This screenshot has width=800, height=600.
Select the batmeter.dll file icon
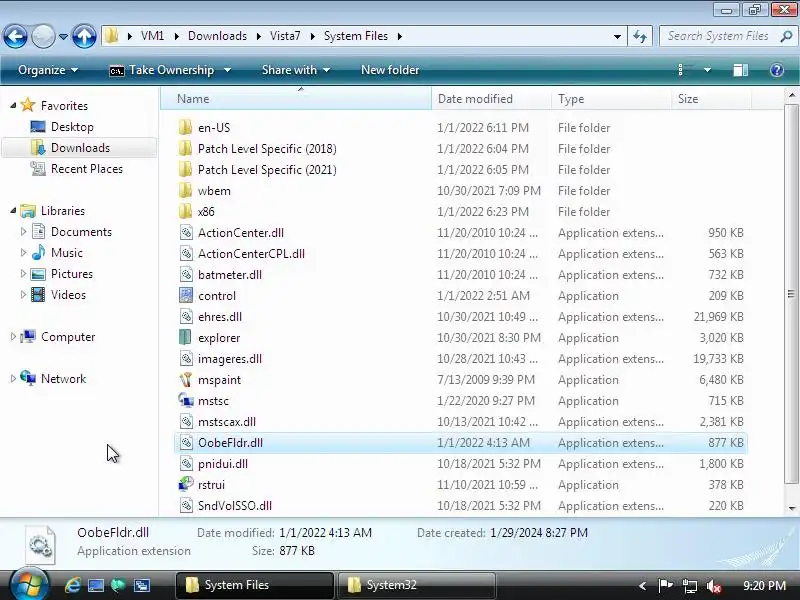[186, 274]
